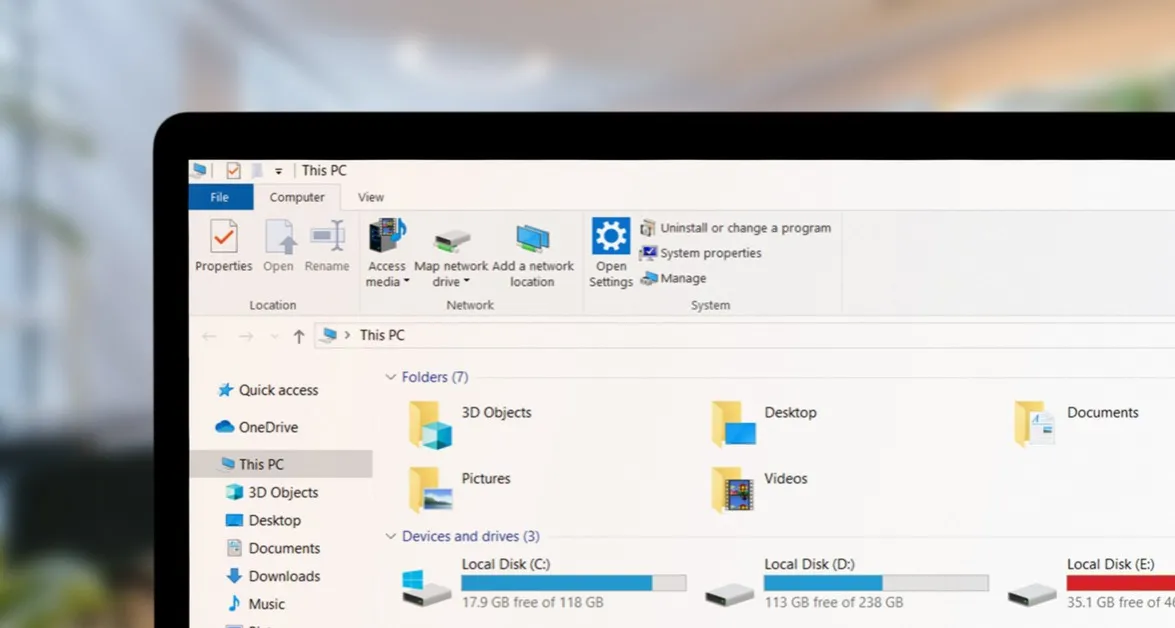Open Downloads in the navigation pane
Image resolution: width=1175 pixels, height=628 pixels.
[x=274, y=576]
